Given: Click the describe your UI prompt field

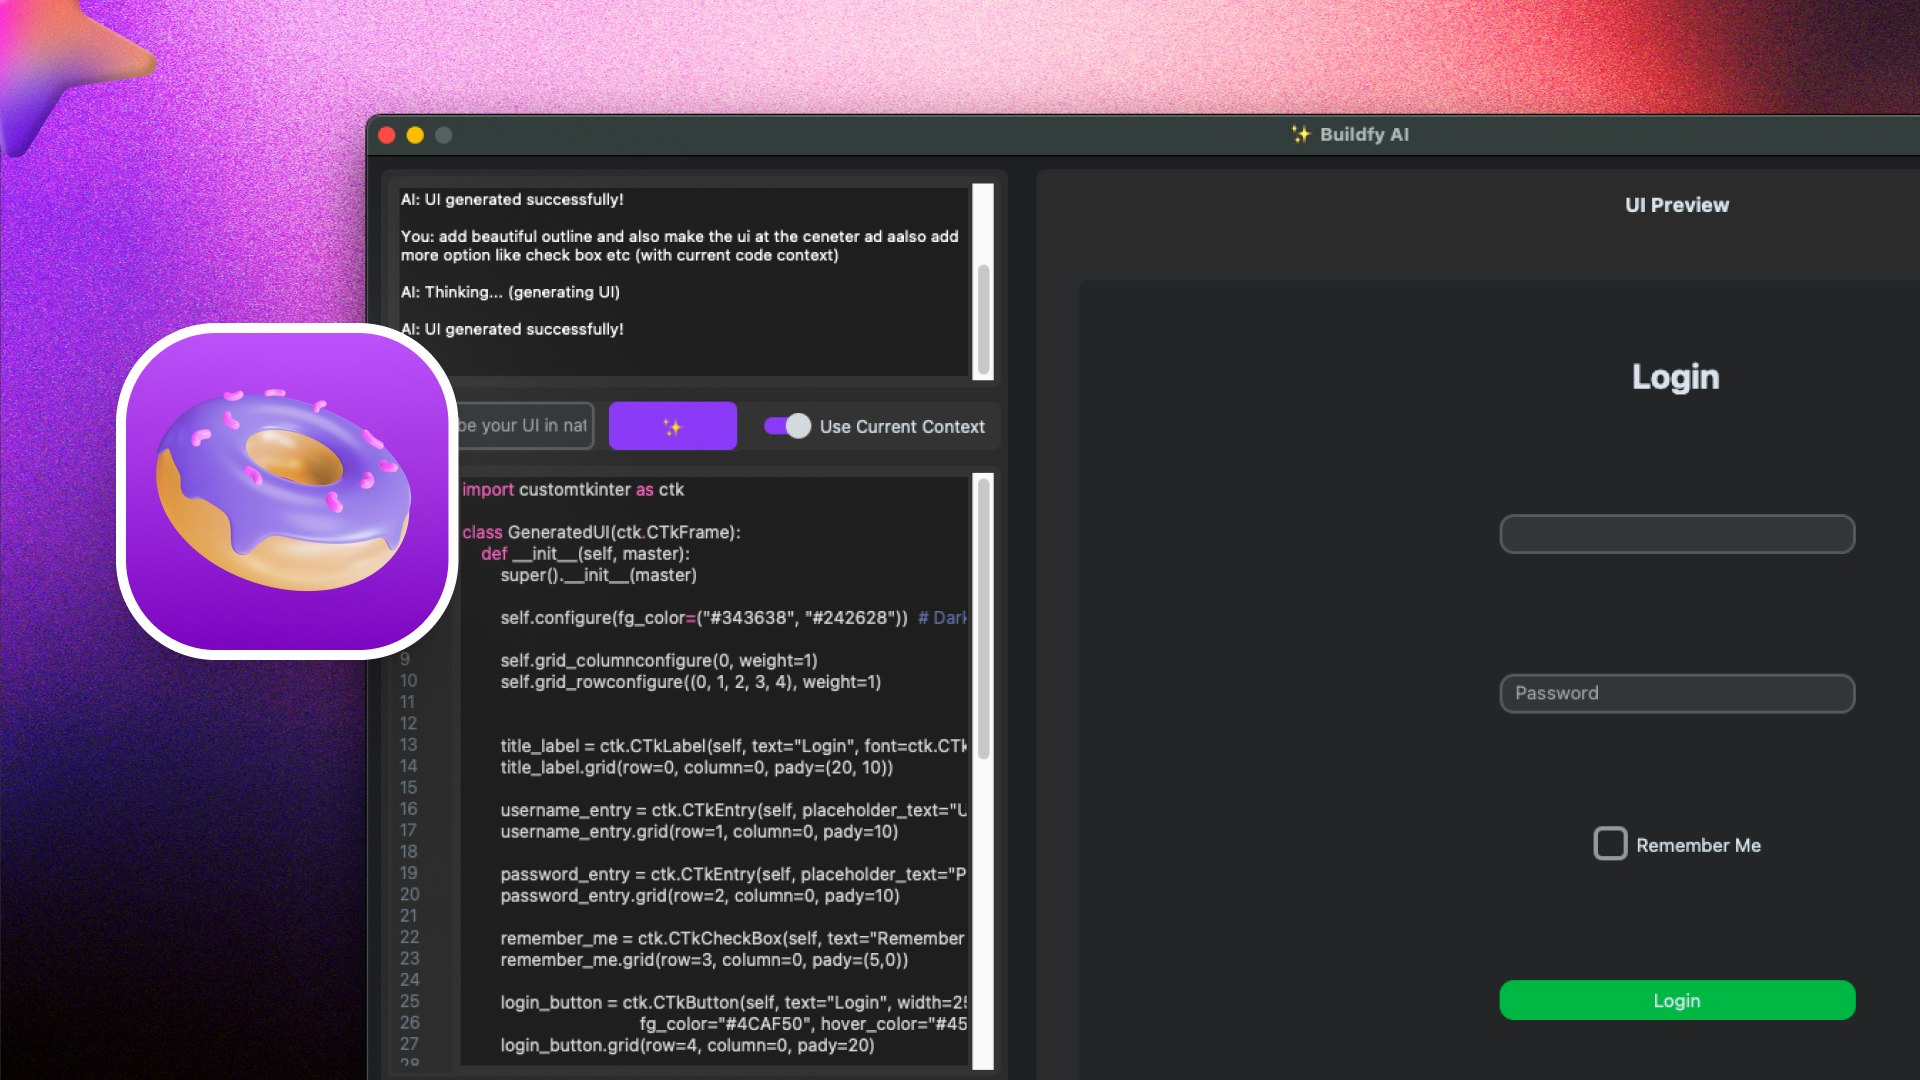Looking at the screenshot, I should (525, 426).
